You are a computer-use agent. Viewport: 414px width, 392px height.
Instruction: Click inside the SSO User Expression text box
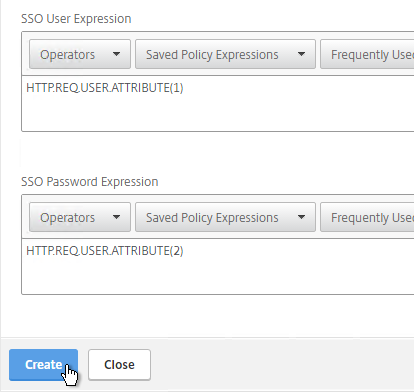click(218, 103)
